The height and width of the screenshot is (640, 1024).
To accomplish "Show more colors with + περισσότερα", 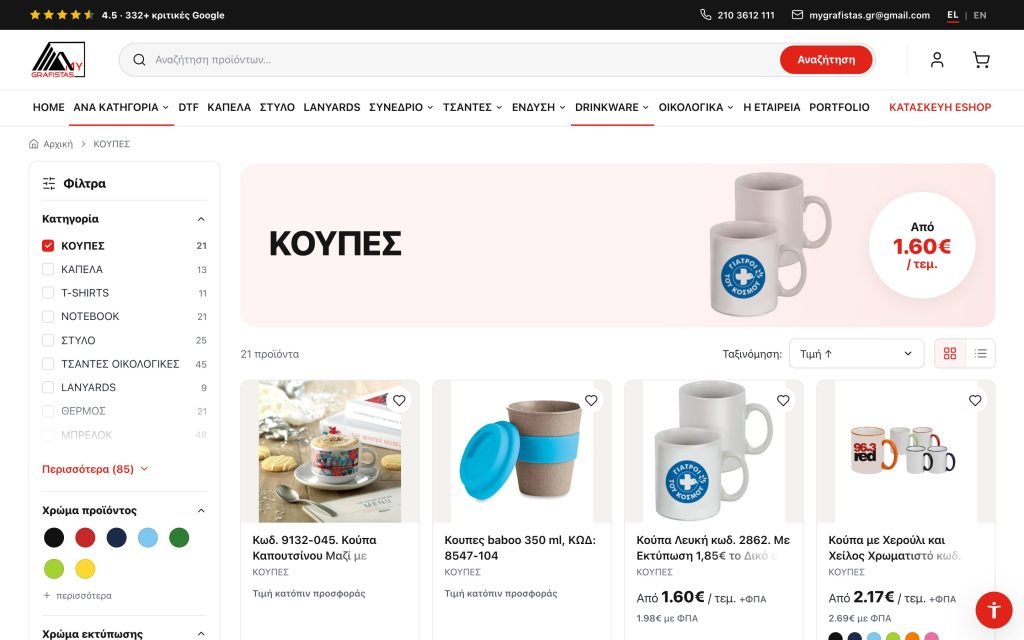I will 77,596.
